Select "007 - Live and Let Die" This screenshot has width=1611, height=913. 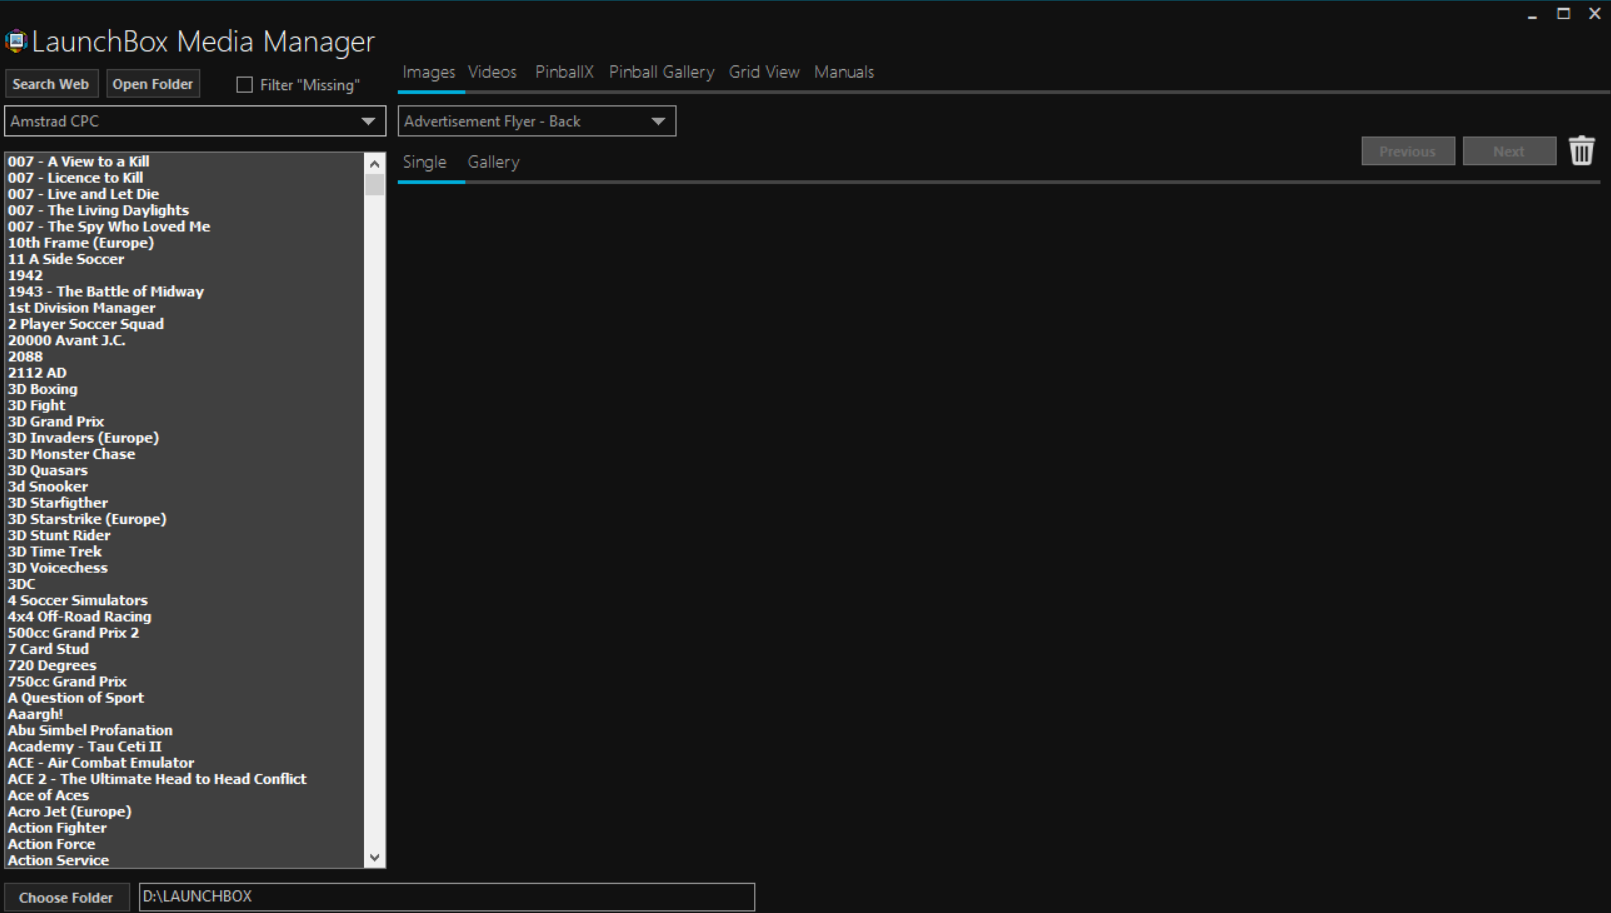point(84,194)
